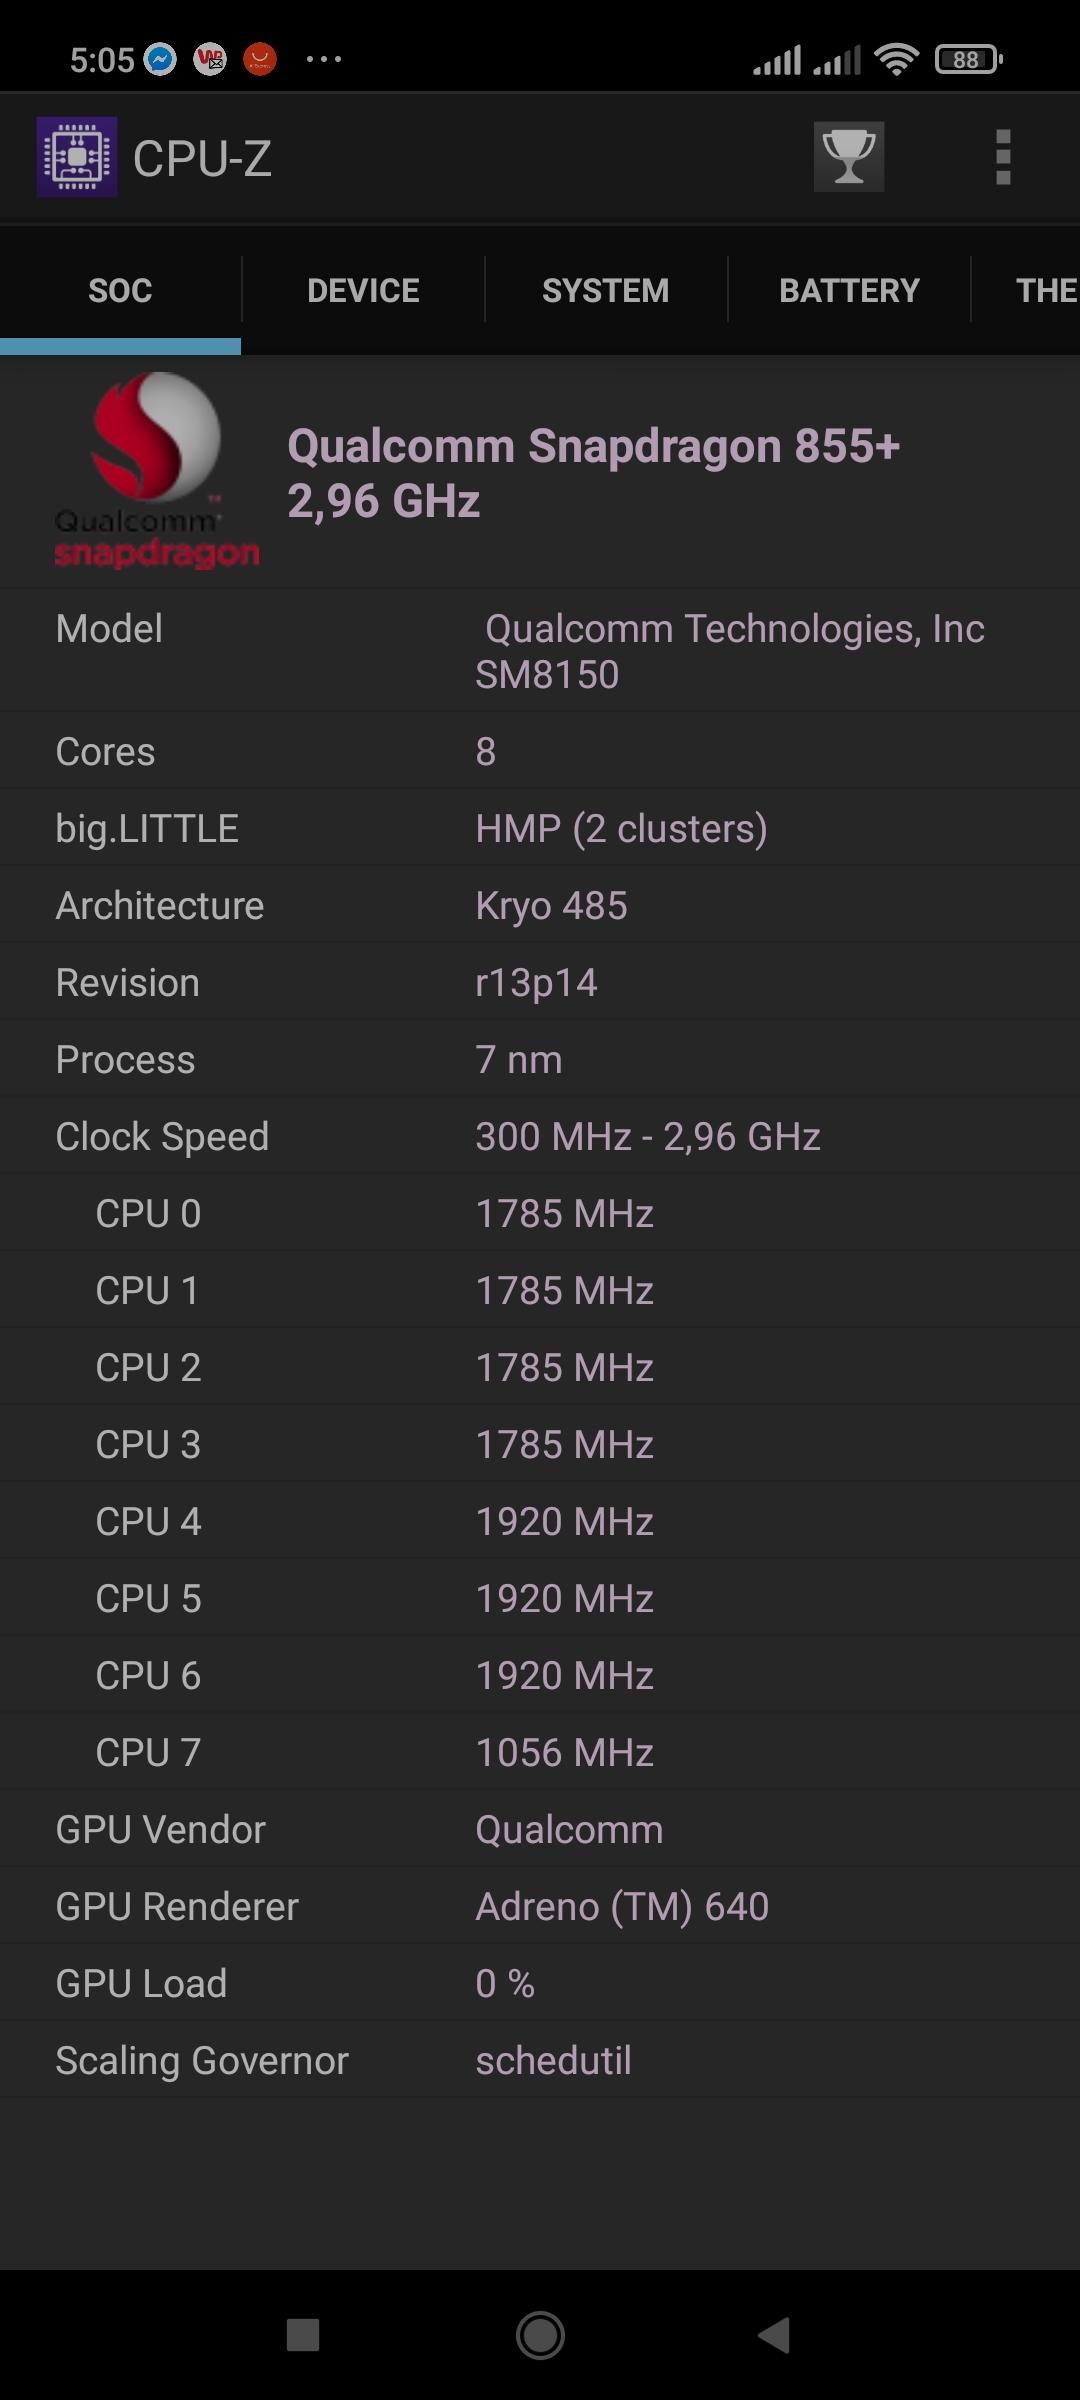Tap the Messenger notification icon
The height and width of the screenshot is (2400, 1080).
[160, 60]
